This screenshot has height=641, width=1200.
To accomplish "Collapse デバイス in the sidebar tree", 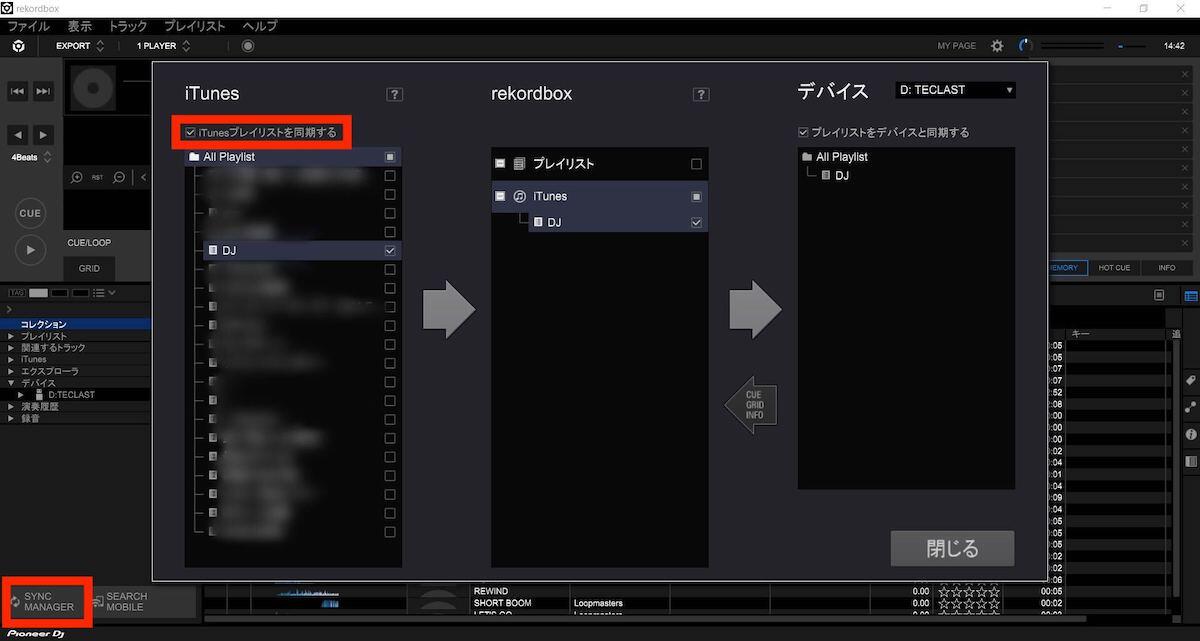I will click(12, 383).
